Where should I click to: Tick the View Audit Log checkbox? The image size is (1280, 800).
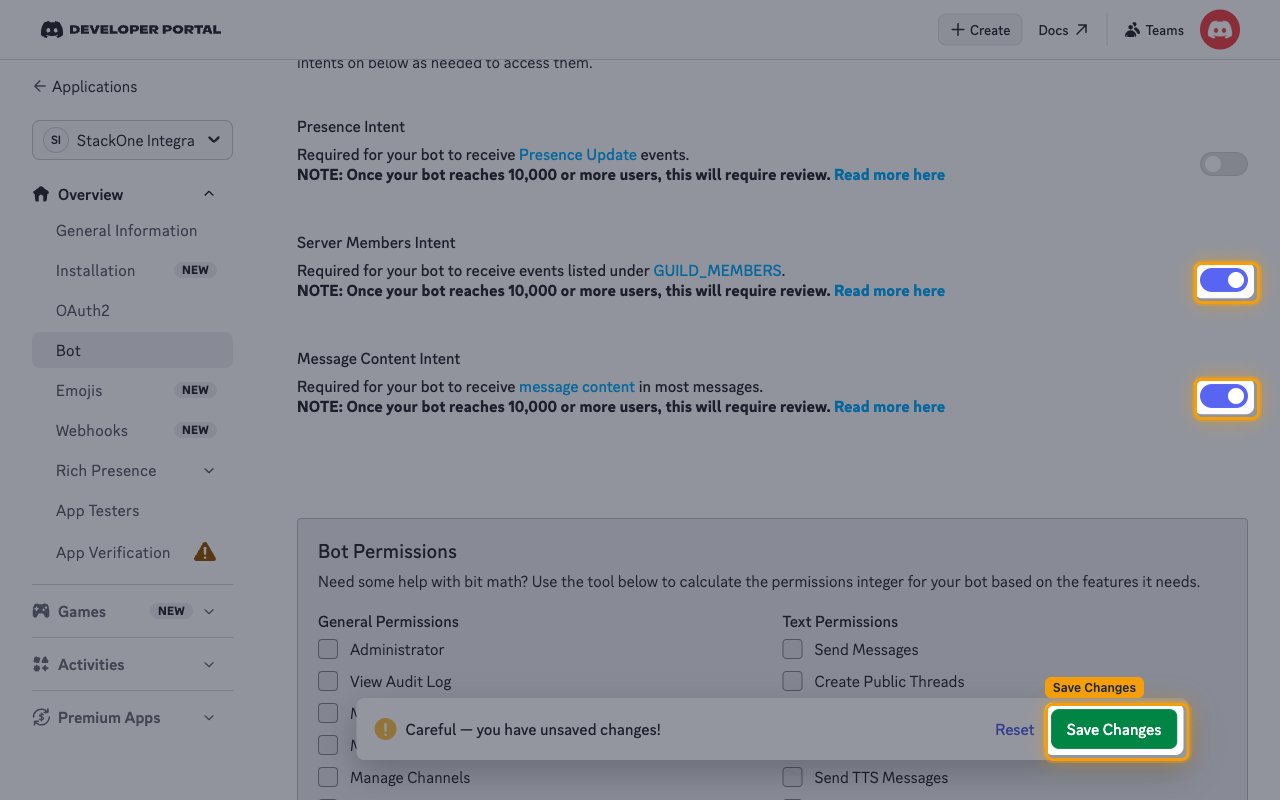coord(328,681)
